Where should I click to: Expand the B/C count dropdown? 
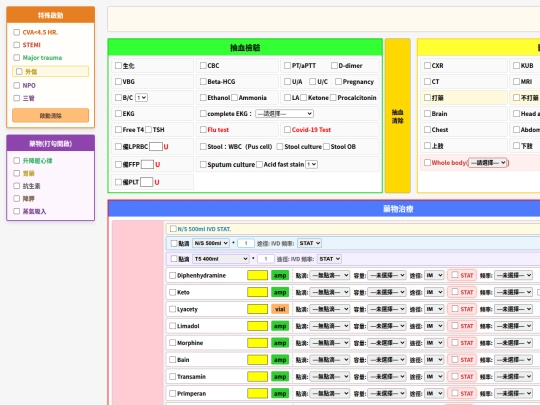[x=142, y=97]
